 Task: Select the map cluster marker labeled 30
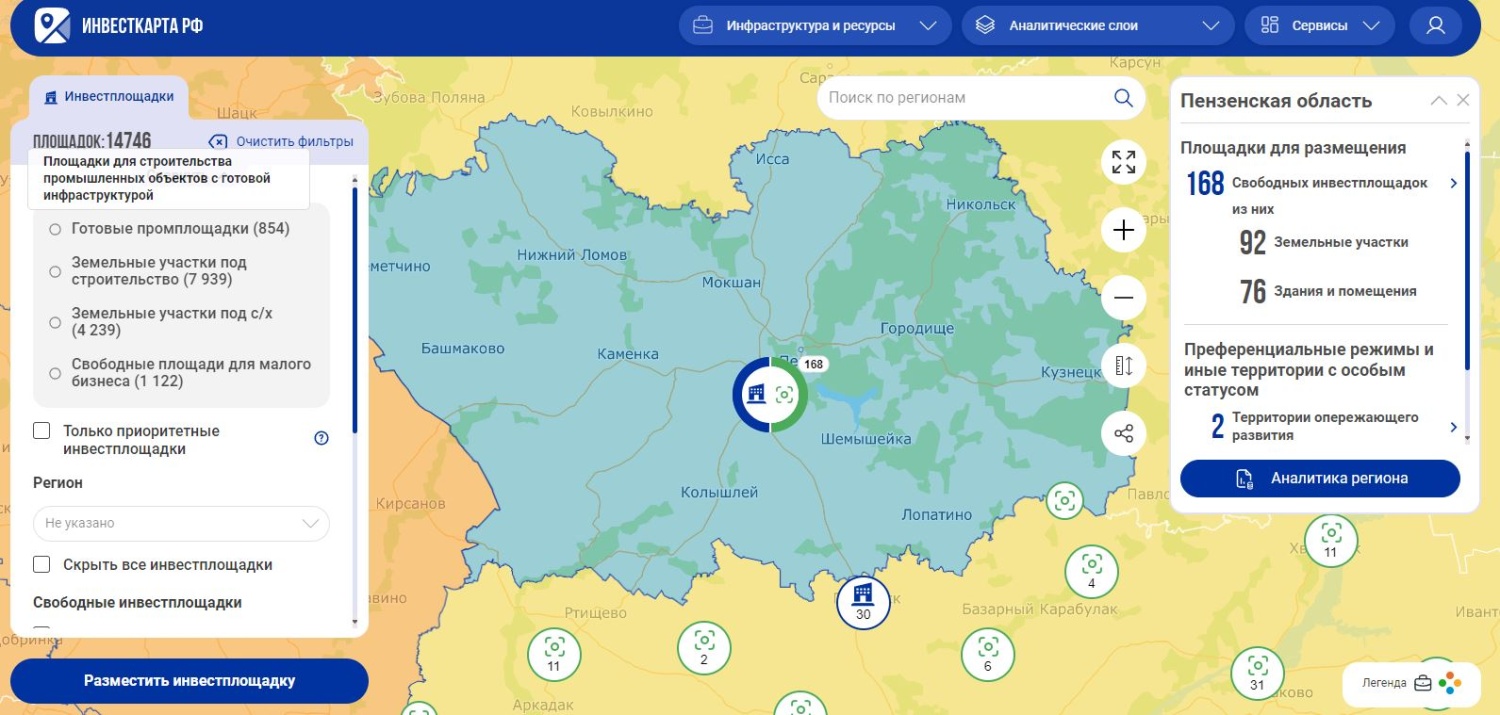pyautogui.click(x=863, y=603)
